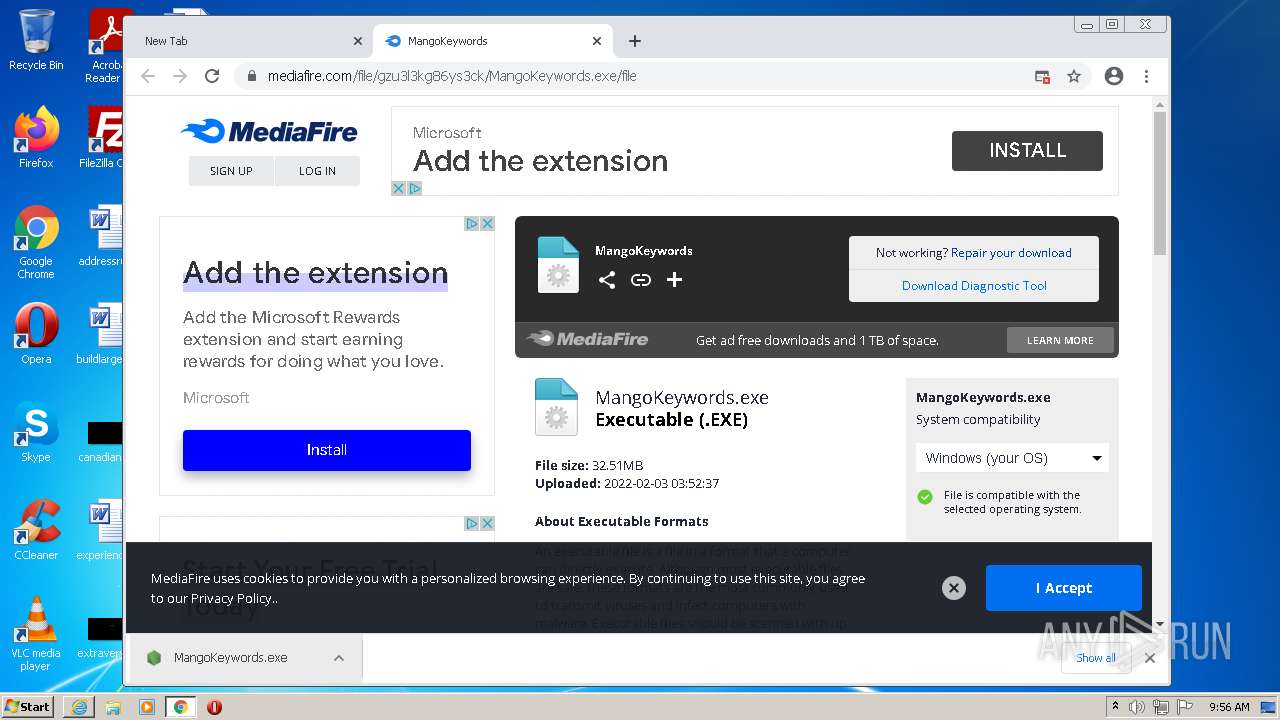
Task: Open a new tab with plus button
Action: point(635,41)
